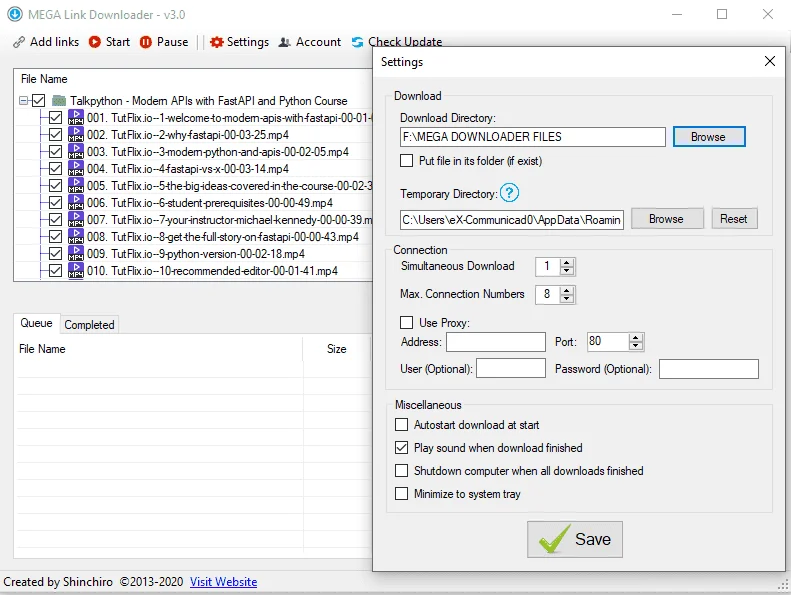Viewport: 791px width, 595px height.
Task: Click the Start play icon
Action: [94, 42]
